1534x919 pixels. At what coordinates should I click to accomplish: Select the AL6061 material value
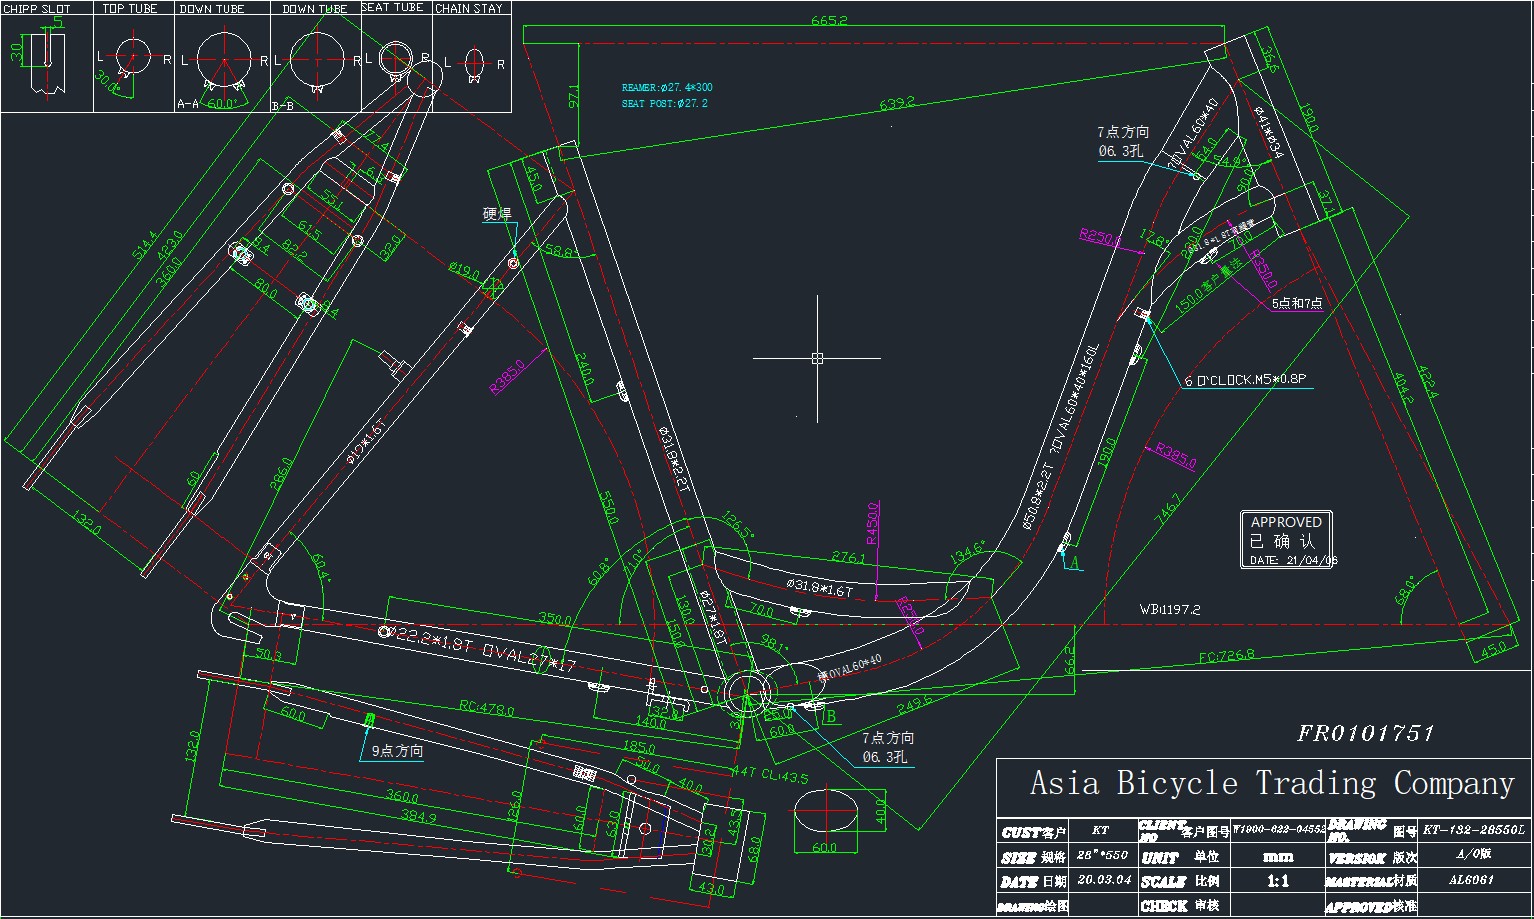tap(1471, 881)
